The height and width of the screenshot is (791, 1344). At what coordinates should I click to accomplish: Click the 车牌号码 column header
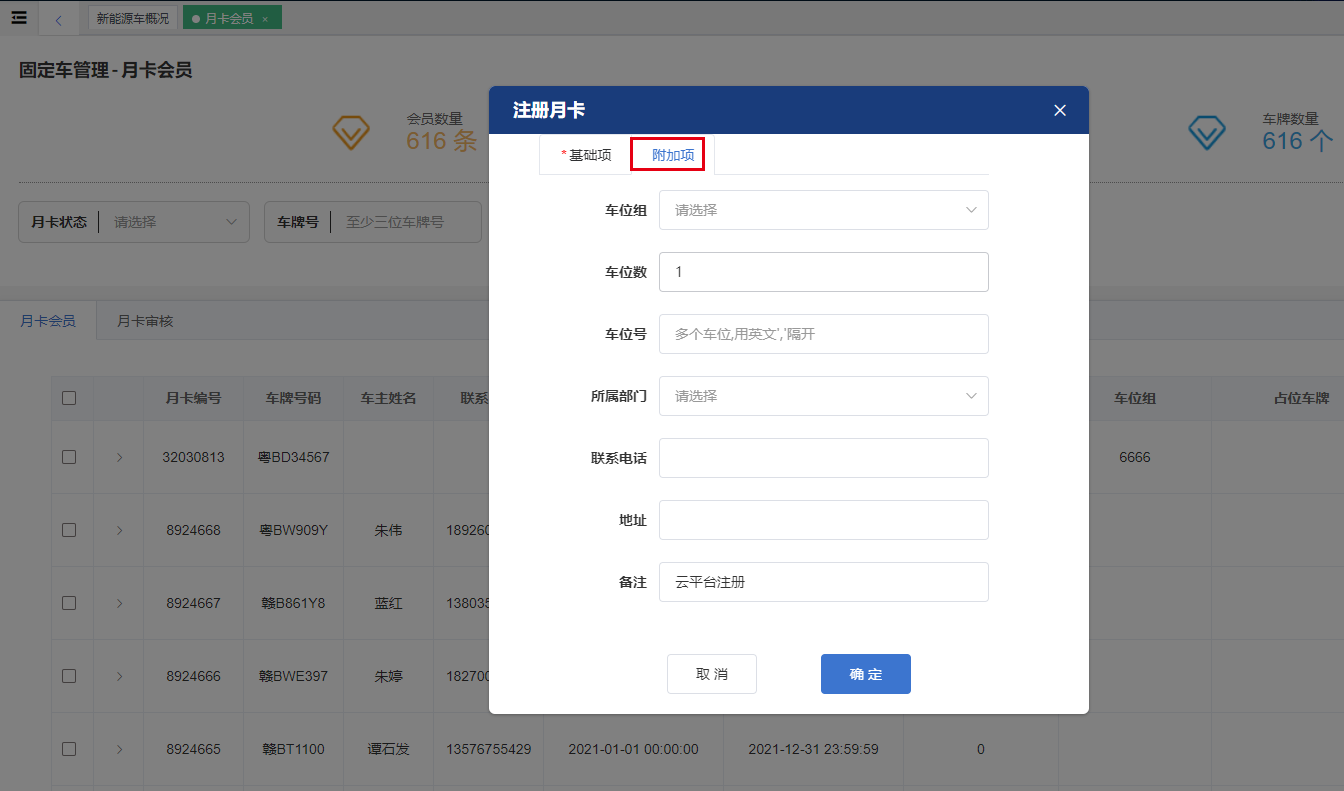click(293, 398)
